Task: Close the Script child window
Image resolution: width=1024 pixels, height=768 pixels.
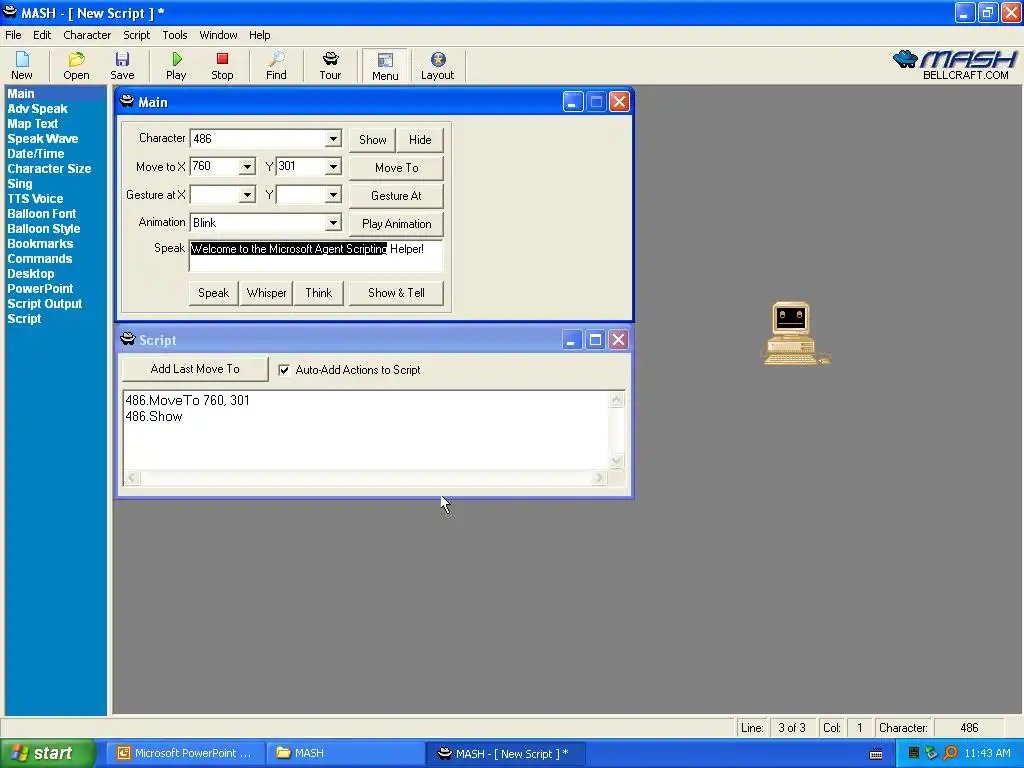Action: coord(618,340)
